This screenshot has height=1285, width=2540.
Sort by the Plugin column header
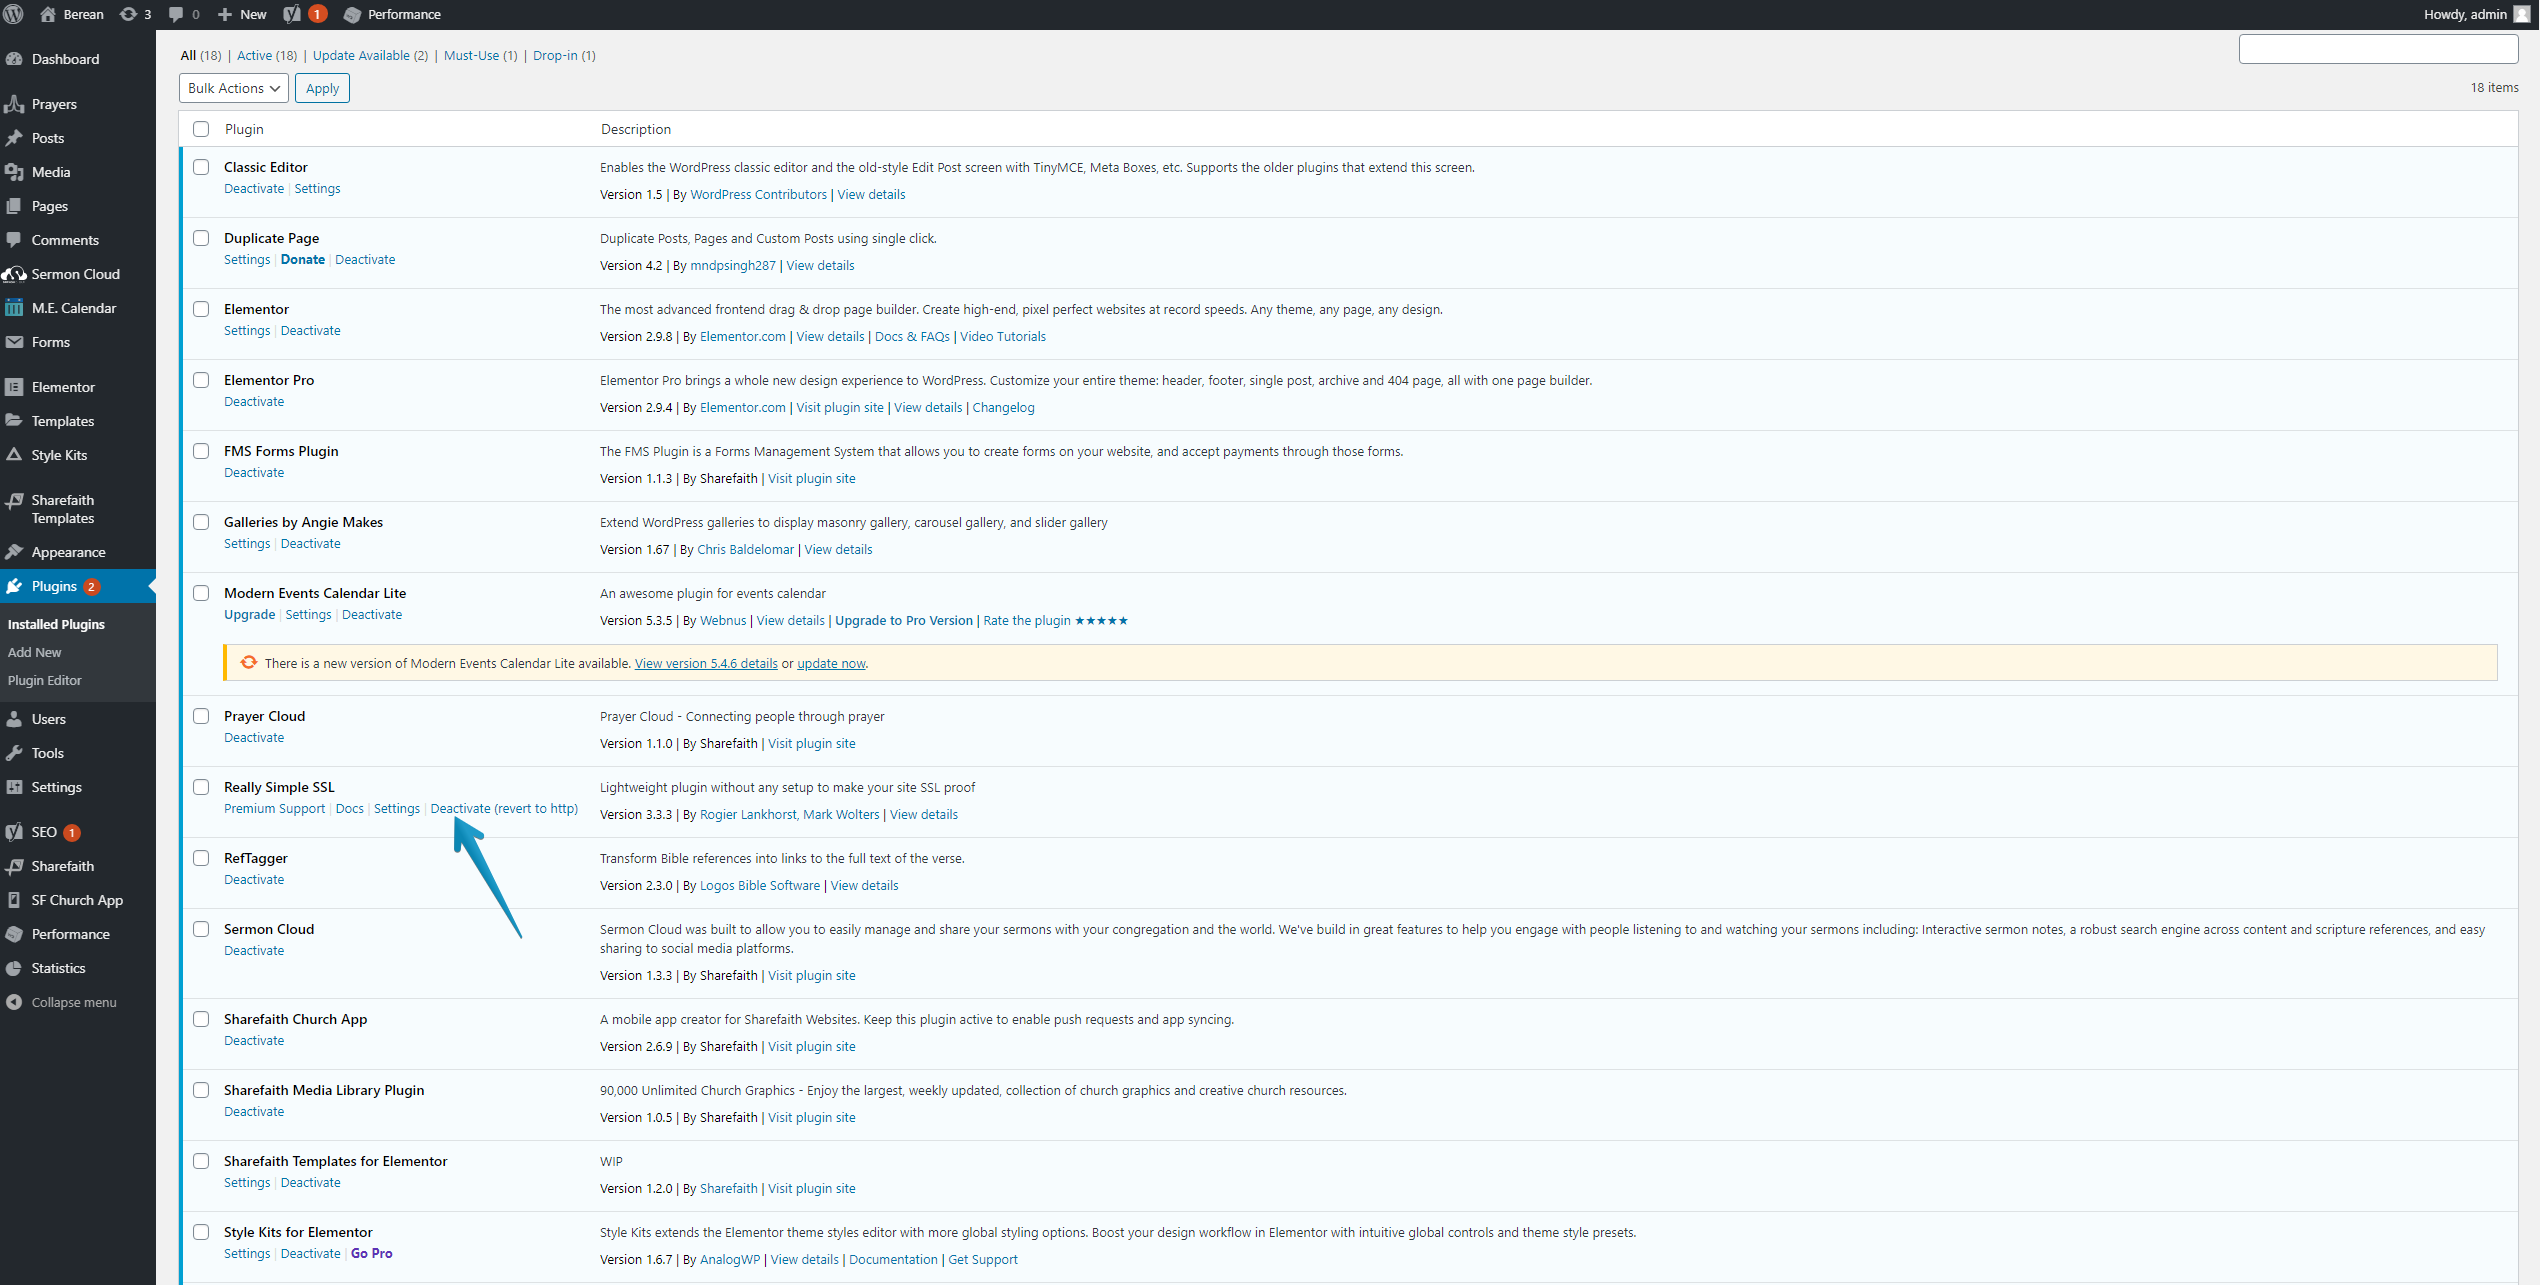(244, 129)
